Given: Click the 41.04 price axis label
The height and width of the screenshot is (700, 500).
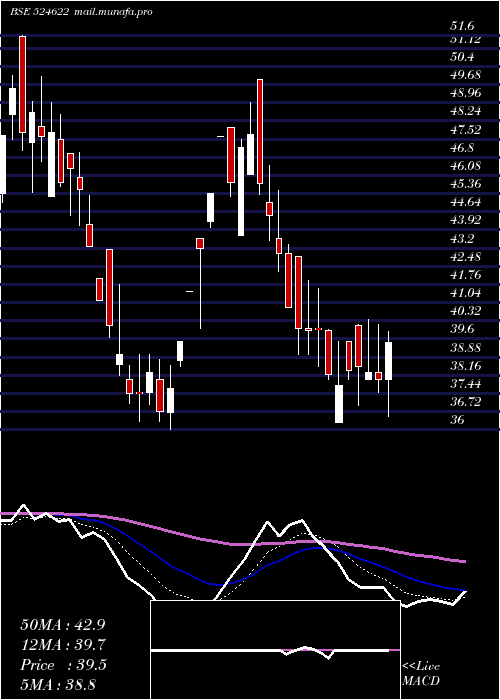Looking at the screenshot, I should [x=465, y=293].
